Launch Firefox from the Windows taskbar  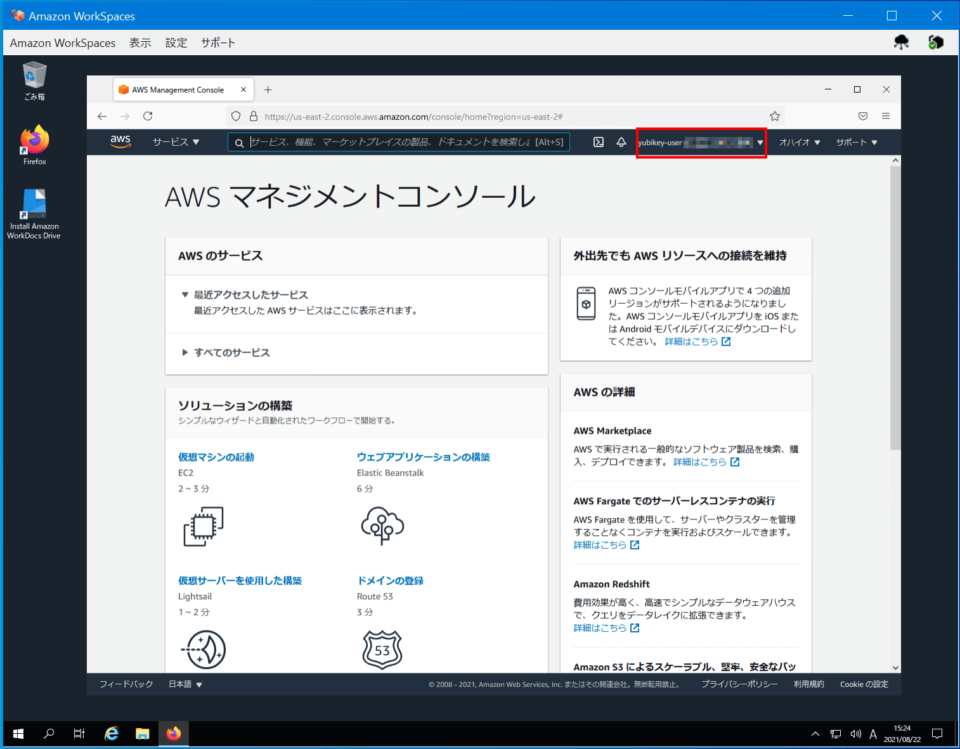(x=172, y=733)
